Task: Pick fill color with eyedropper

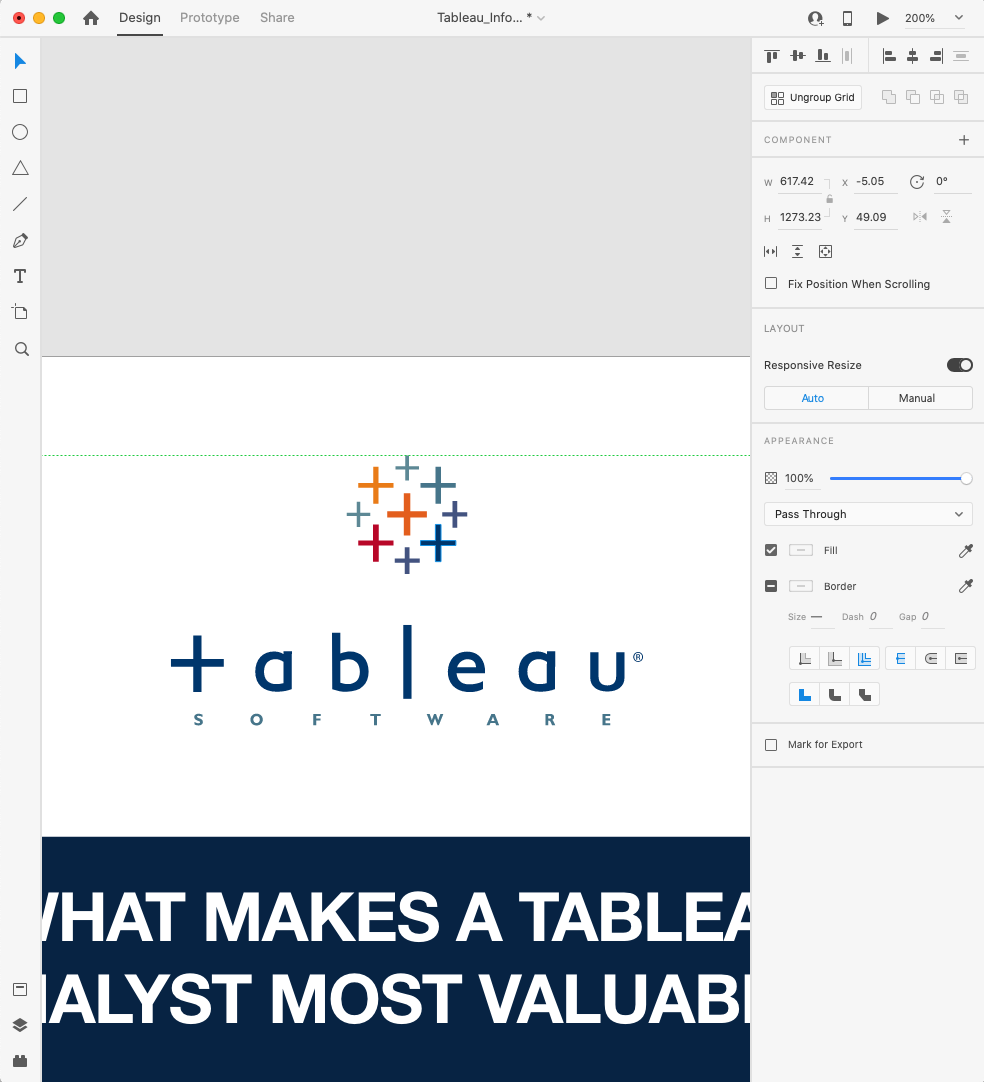Action: point(965,550)
